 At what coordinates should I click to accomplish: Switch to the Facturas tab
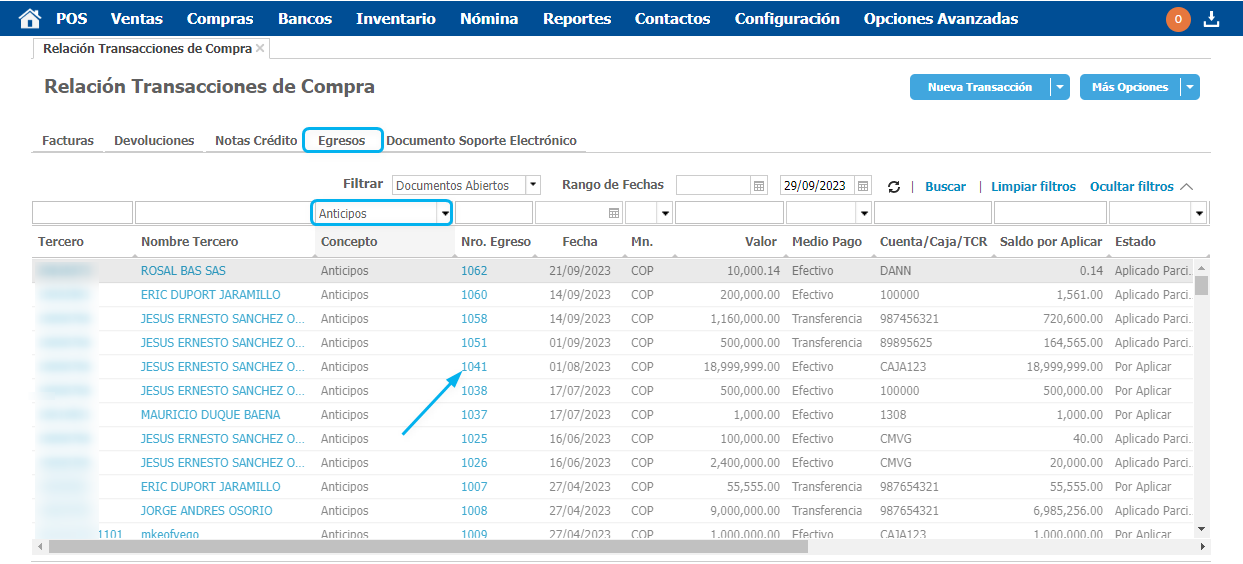(x=68, y=141)
